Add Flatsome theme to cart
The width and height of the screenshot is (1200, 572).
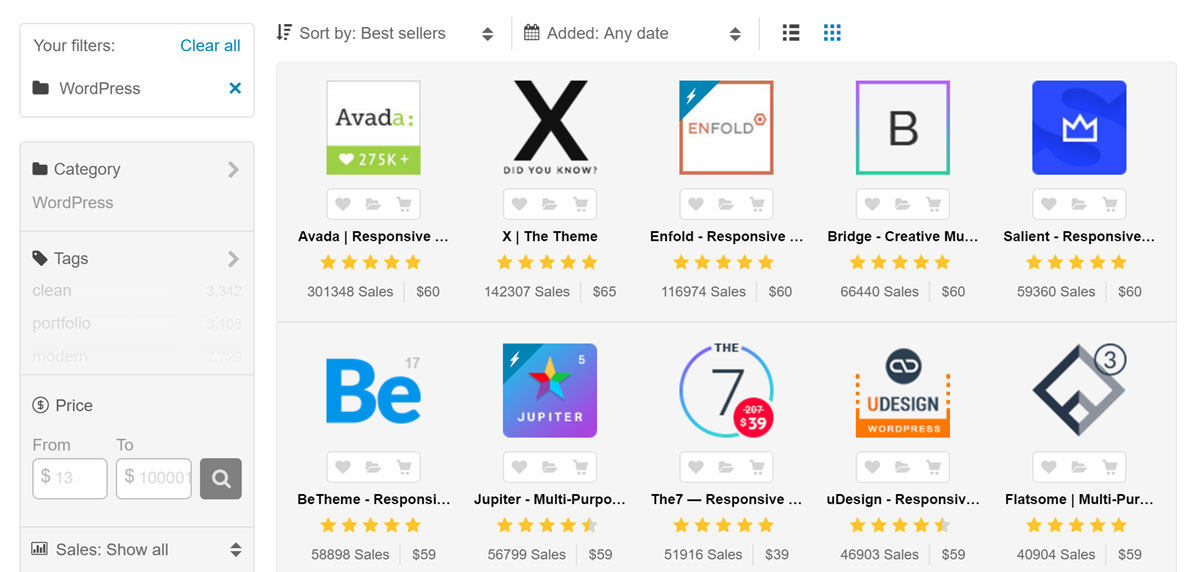pos(1110,467)
